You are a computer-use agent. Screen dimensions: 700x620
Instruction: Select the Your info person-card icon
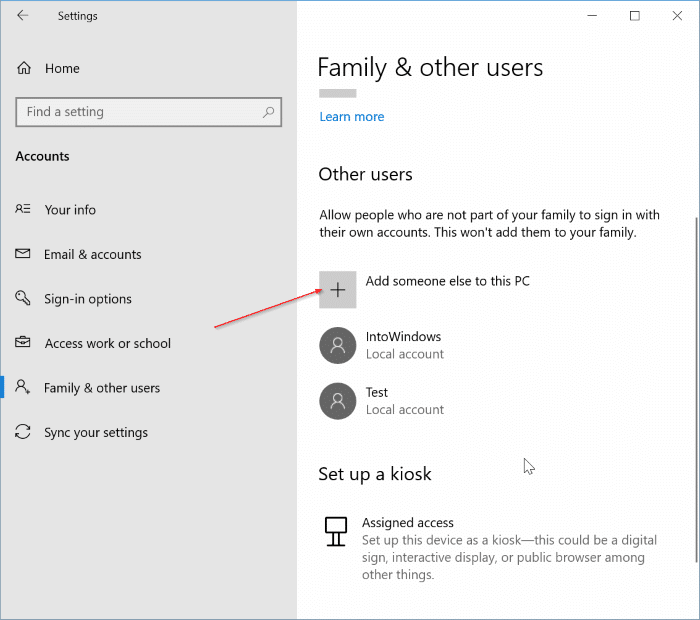[23, 209]
